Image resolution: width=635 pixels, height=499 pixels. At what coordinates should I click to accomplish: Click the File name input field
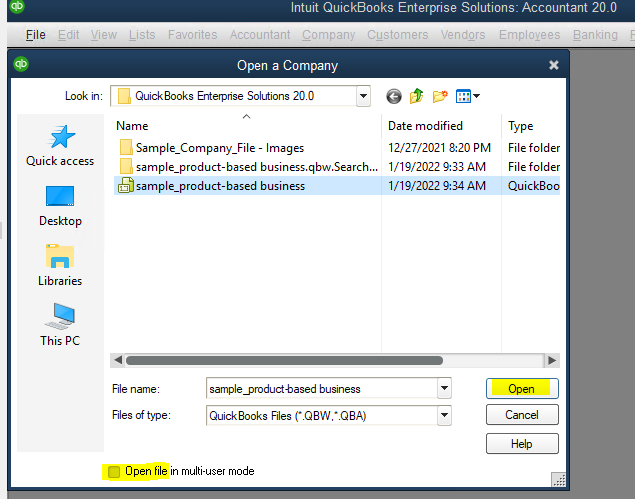pyautogui.click(x=322, y=389)
